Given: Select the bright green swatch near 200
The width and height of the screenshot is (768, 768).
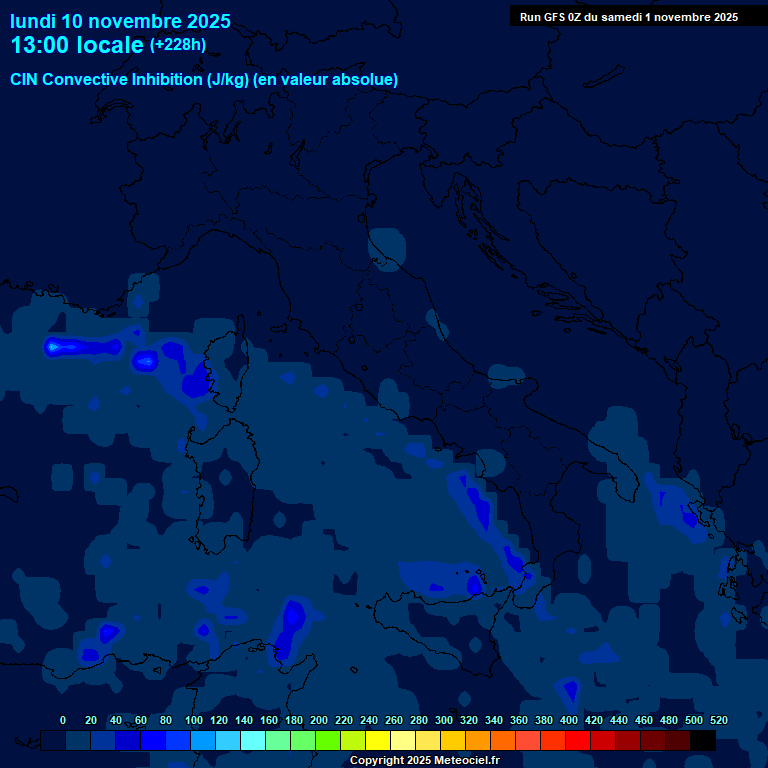Looking at the screenshot, I should pyautogui.click(x=328, y=741).
